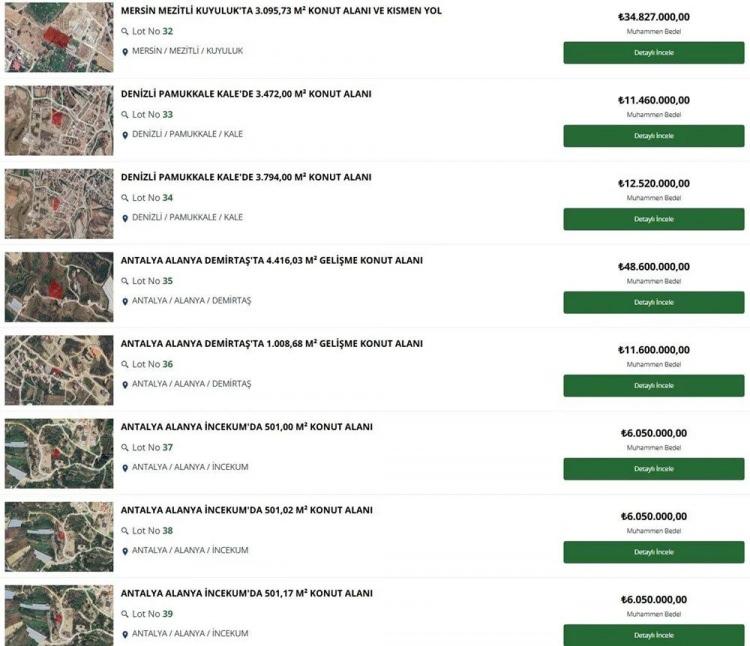750x646 pixels.
Task: Open the Antalya Alanya İncekum 501,00 m² listing title
Action: (x=246, y=427)
